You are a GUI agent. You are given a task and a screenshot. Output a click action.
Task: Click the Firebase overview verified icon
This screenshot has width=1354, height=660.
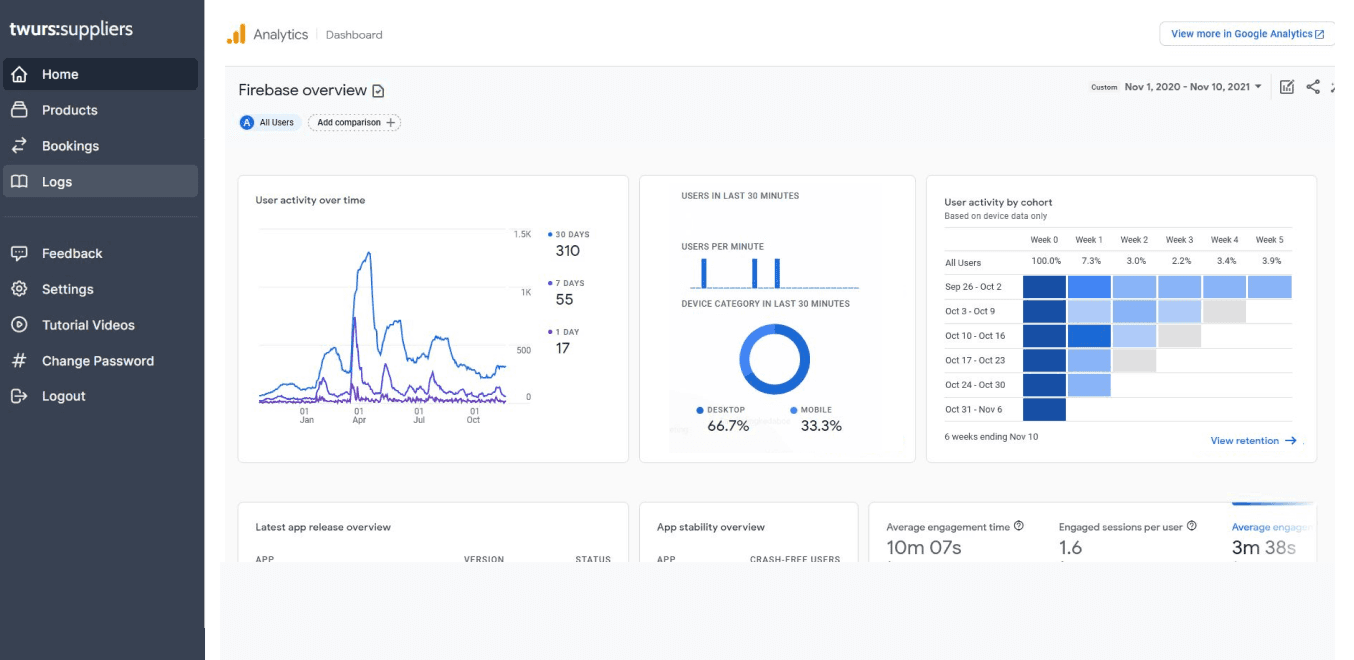tap(378, 91)
